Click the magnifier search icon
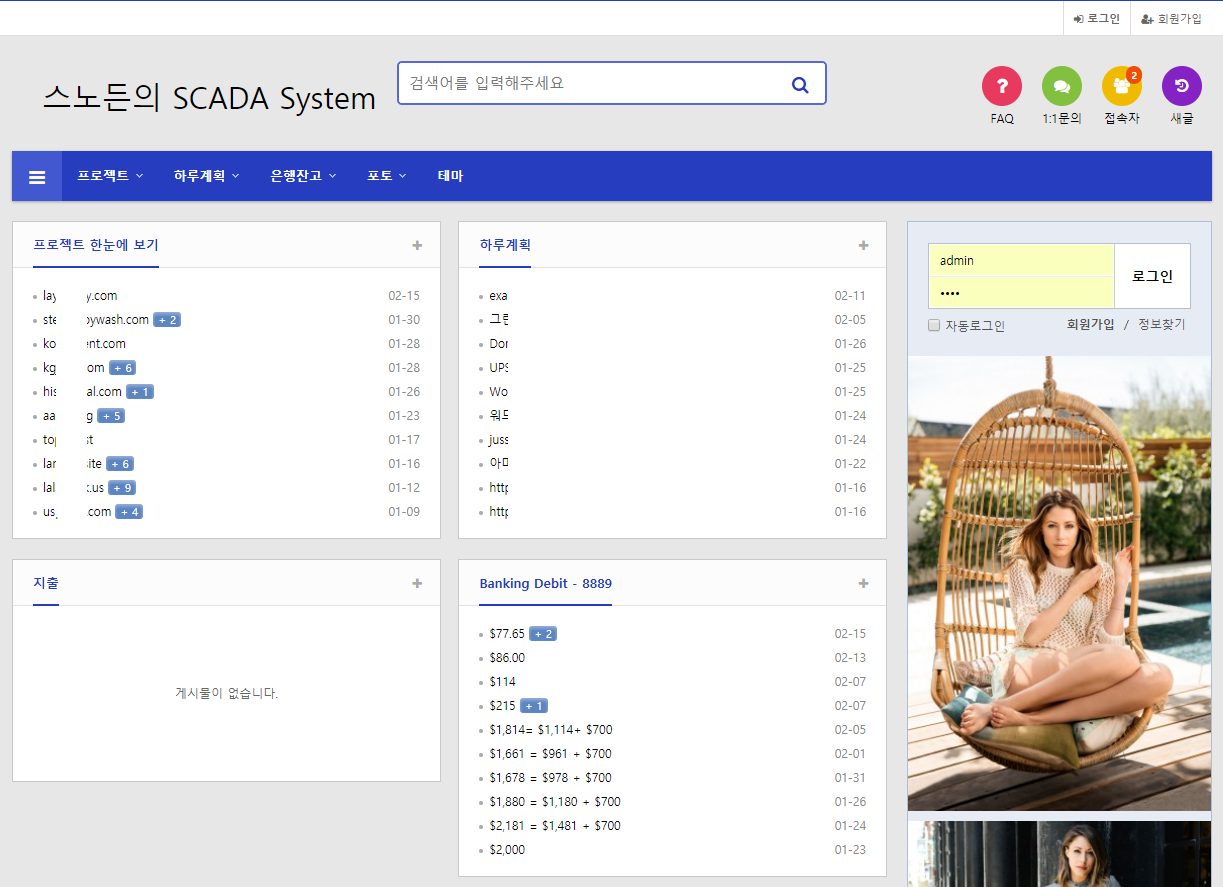 tap(800, 84)
